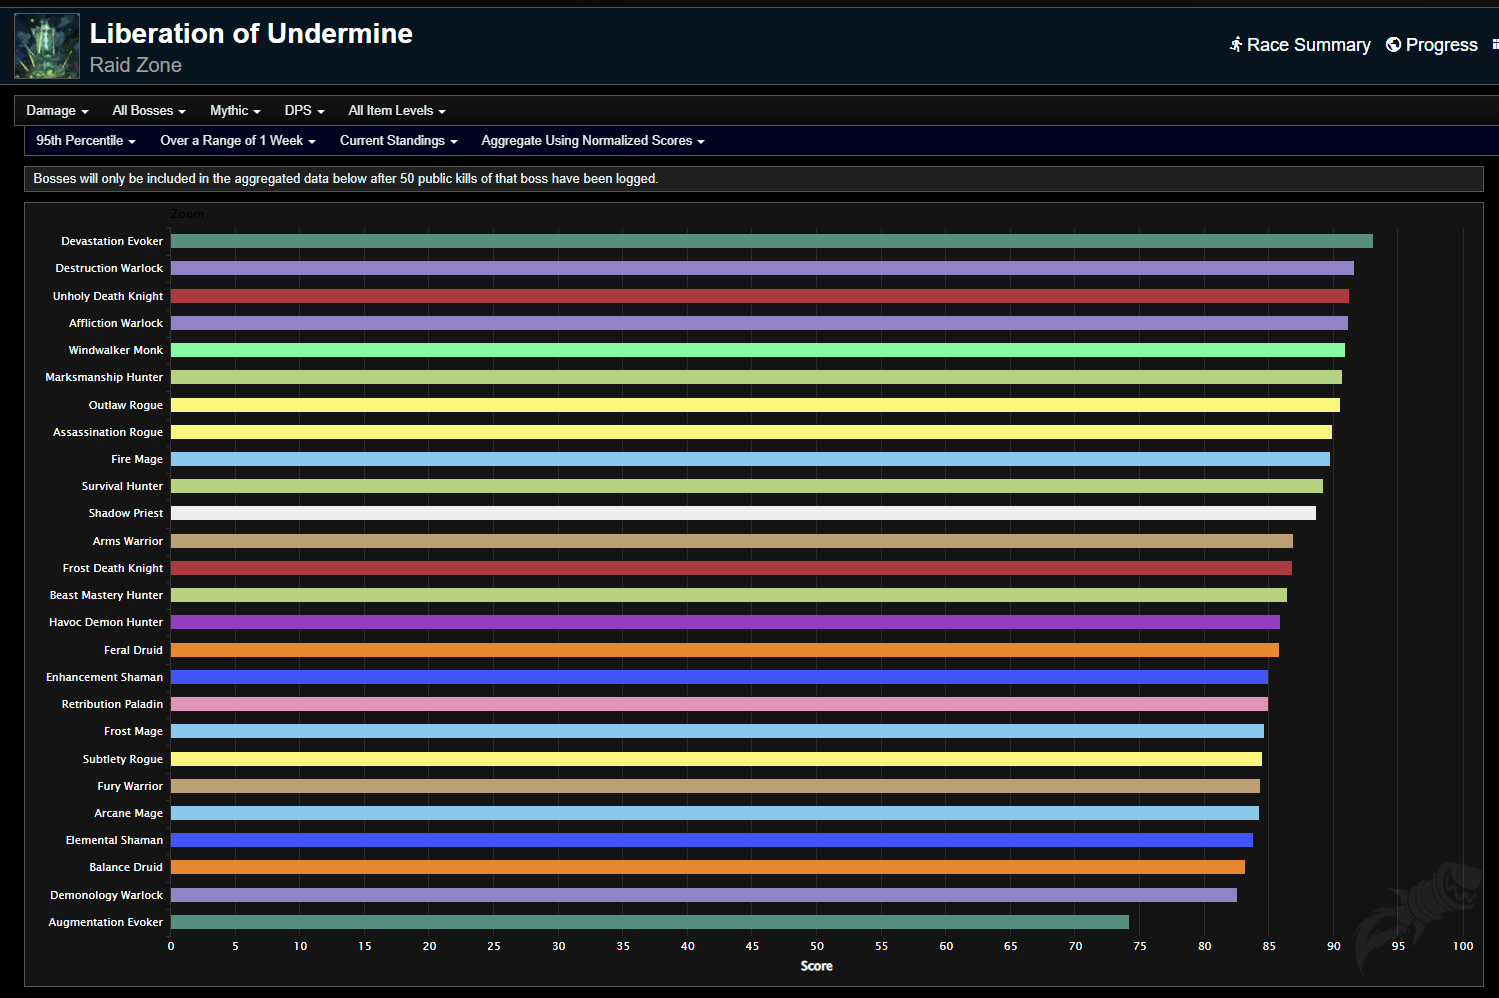Open the All Item Levels menu
Viewport: 1499px width, 998px height.
[x=396, y=111]
